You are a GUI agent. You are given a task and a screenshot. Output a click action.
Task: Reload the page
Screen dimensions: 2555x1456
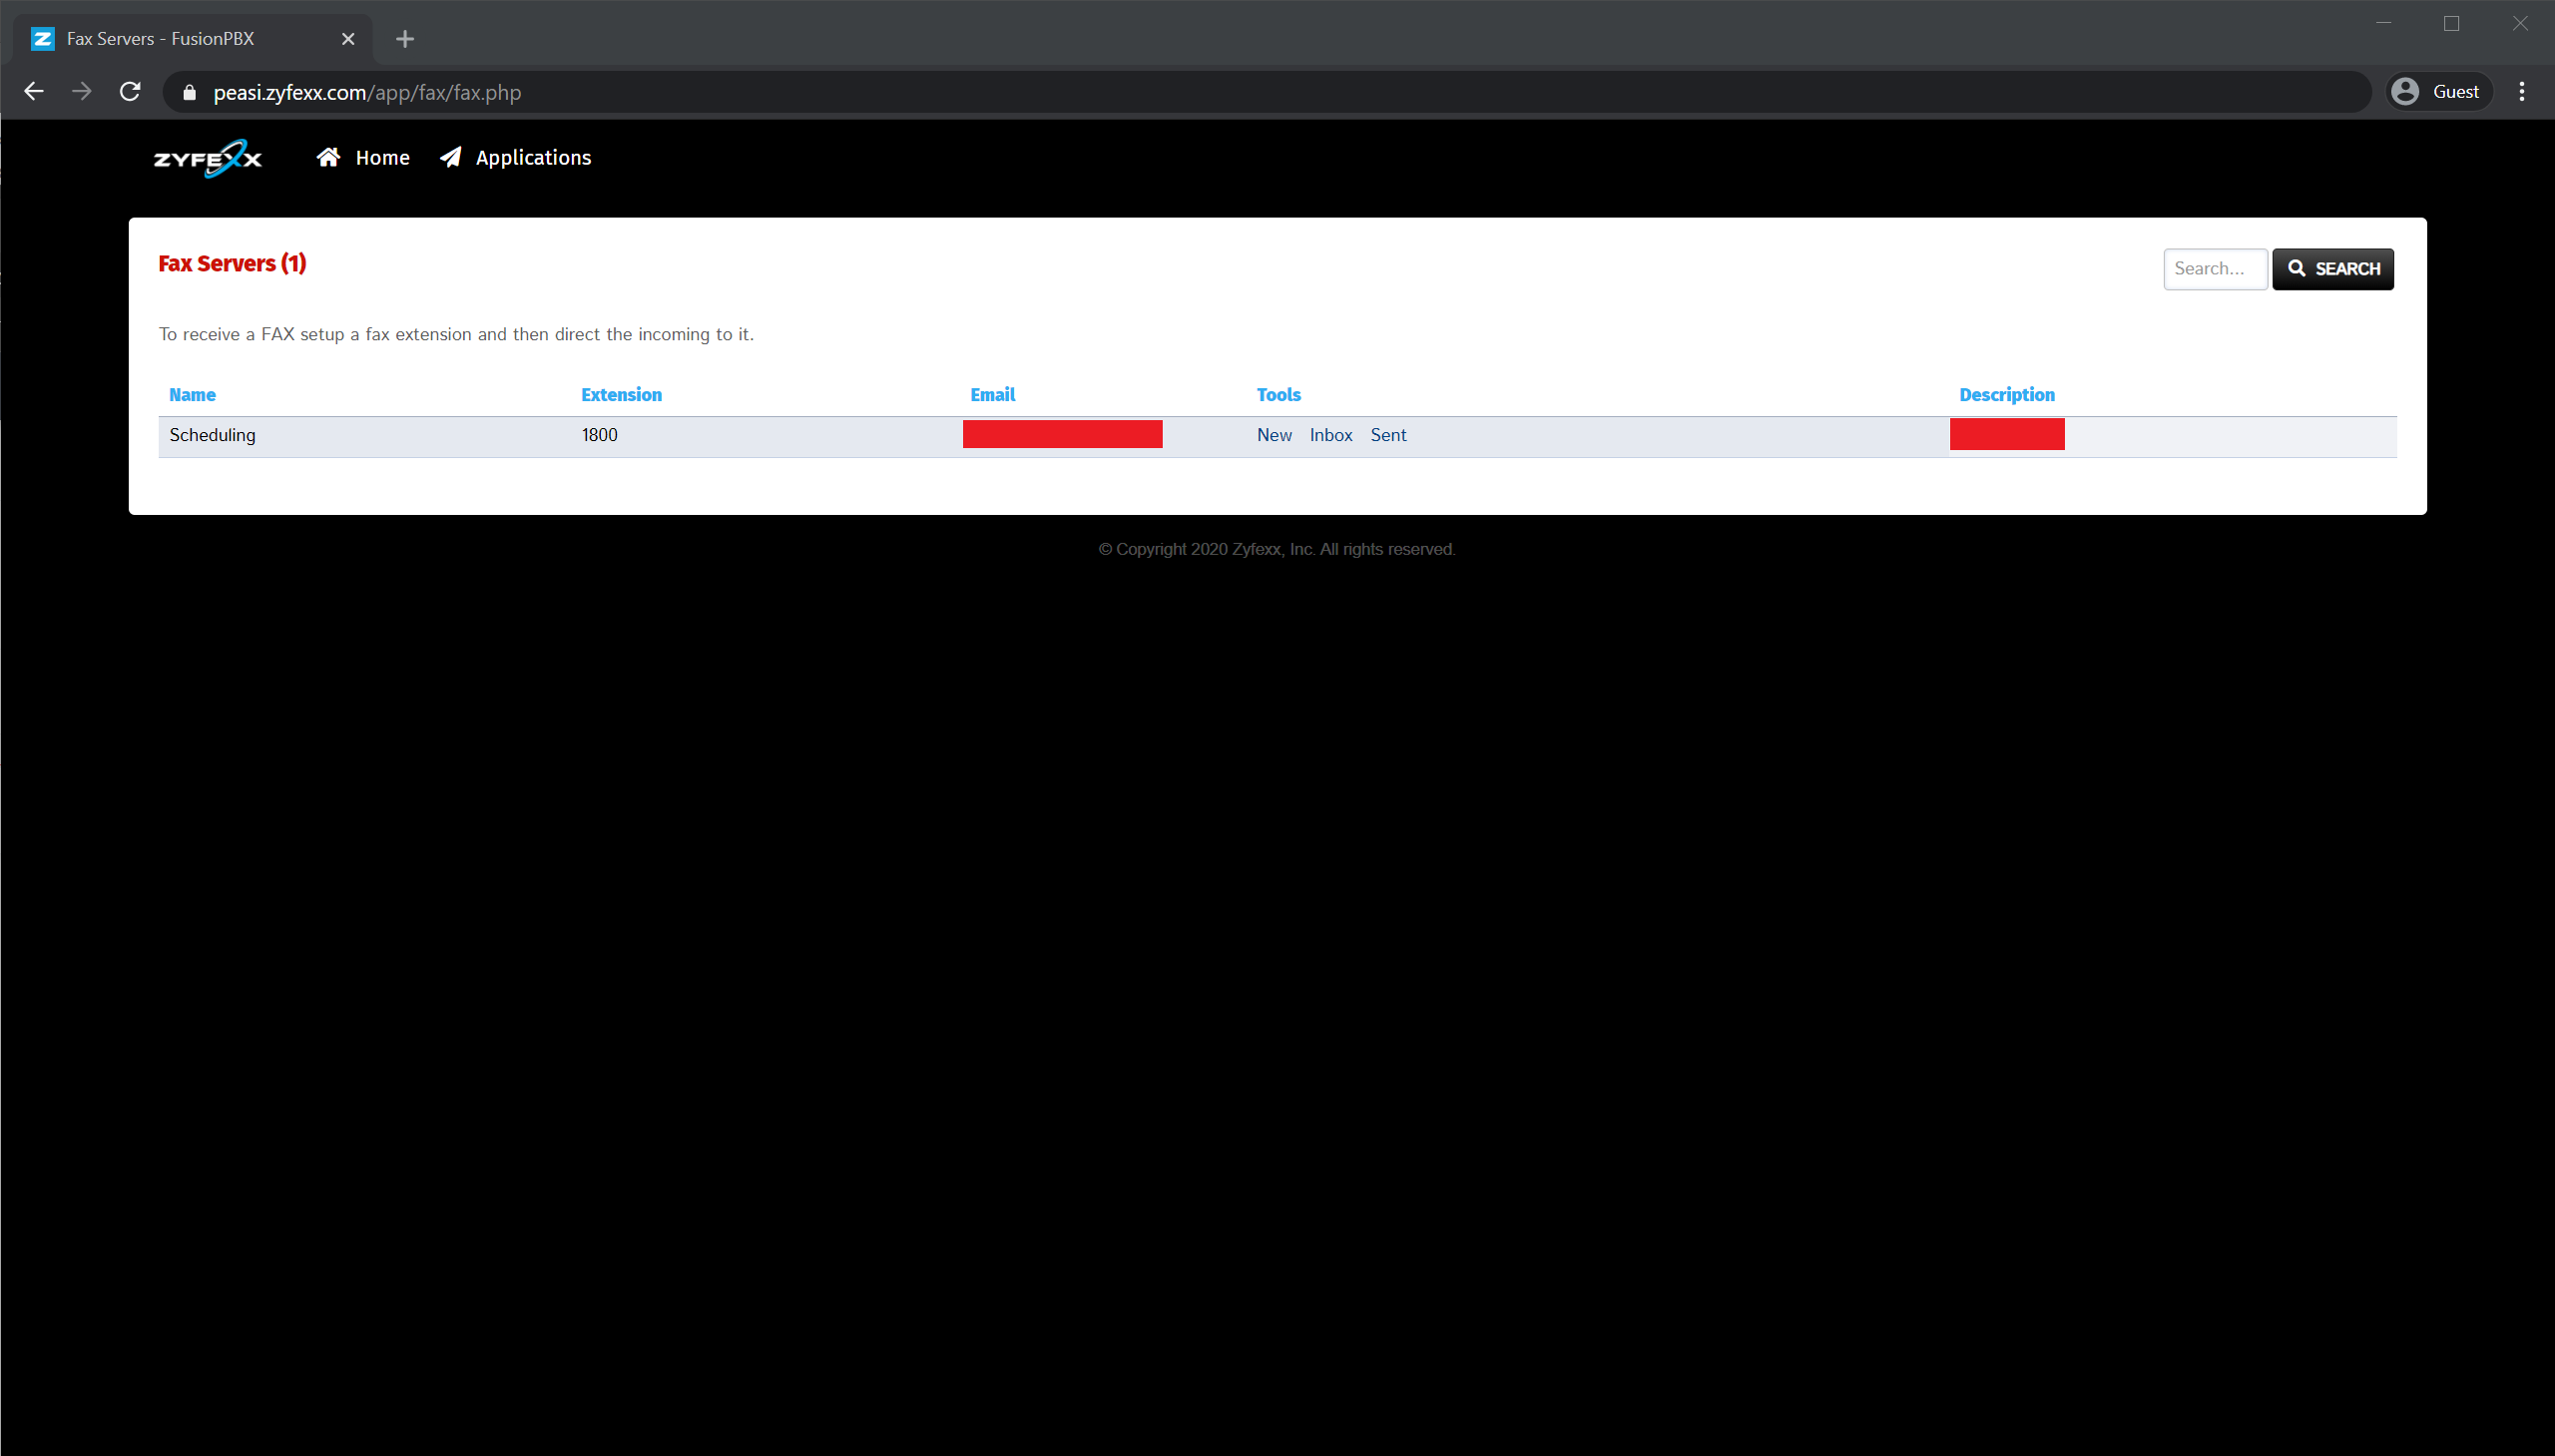tap(130, 92)
